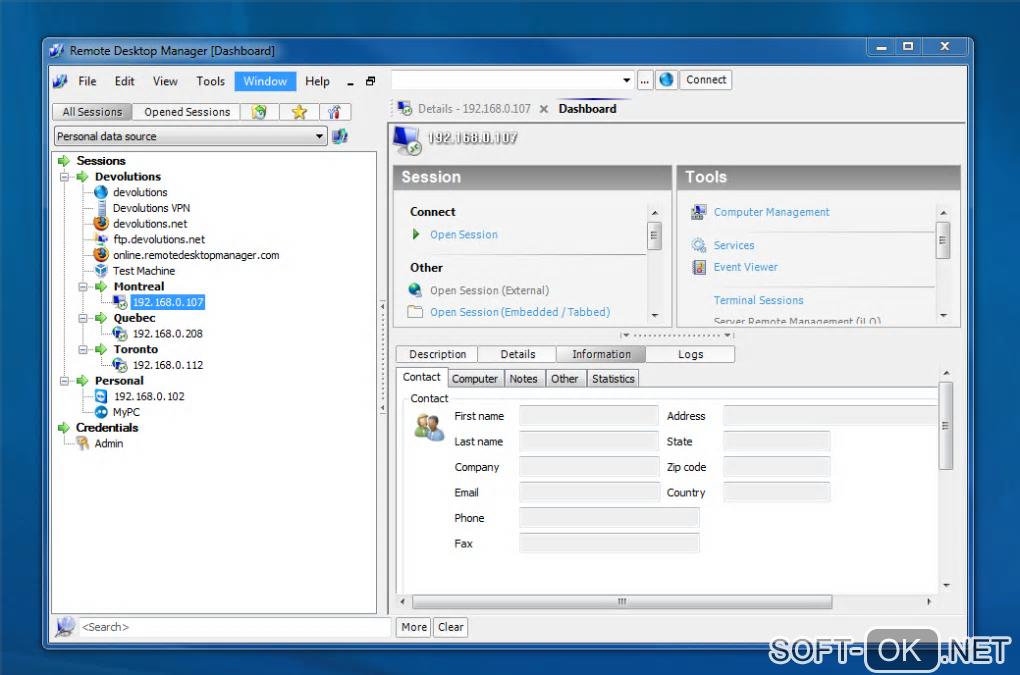Click the Computer Management link
Image resolution: width=1020 pixels, height=675 pixels.
[x=772, y=212]
